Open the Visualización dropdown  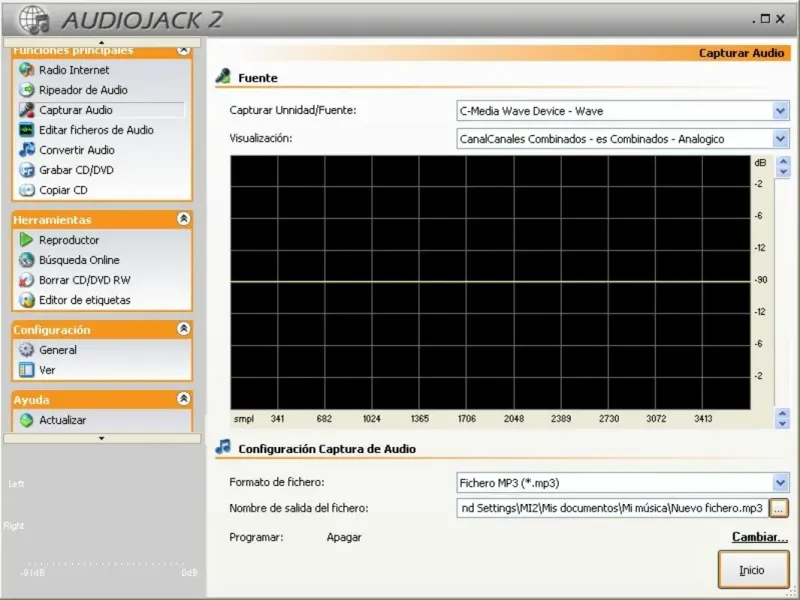click(780, 138)
